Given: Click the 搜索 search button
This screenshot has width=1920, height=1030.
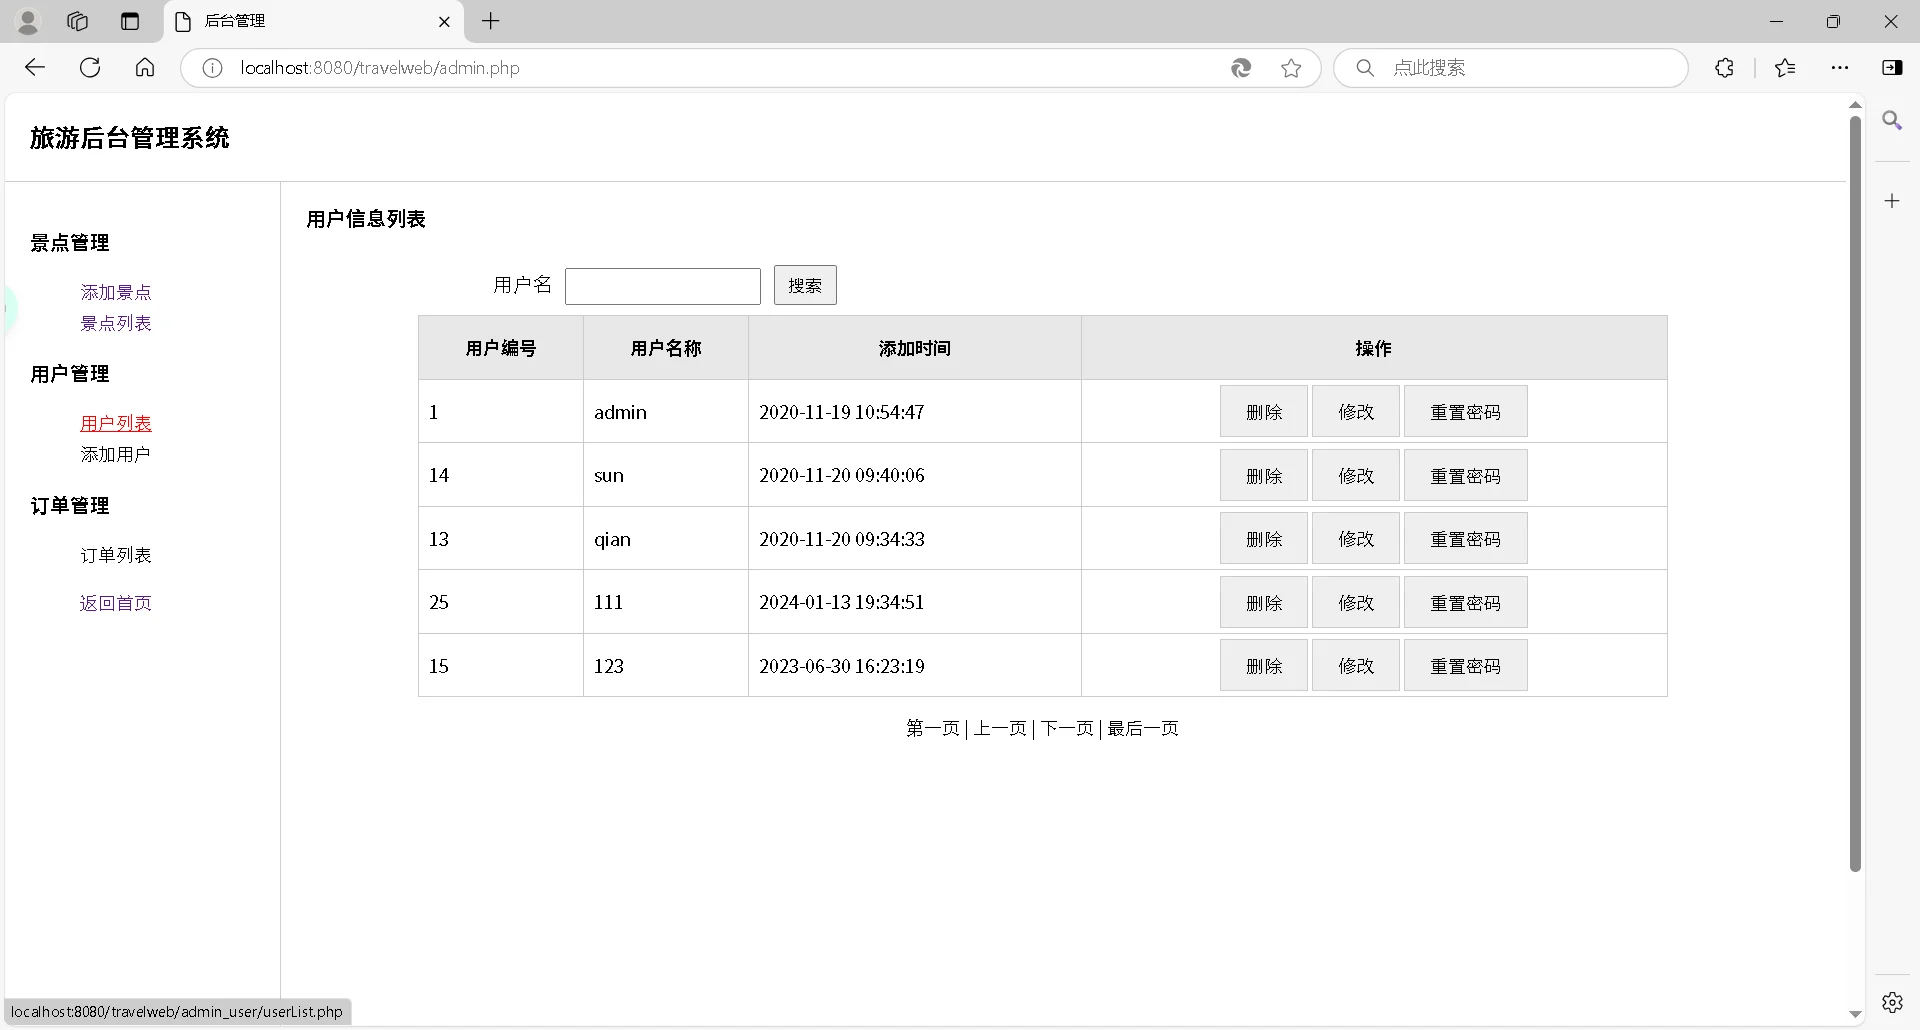Looking at the screenshot, I should [805, 285].
